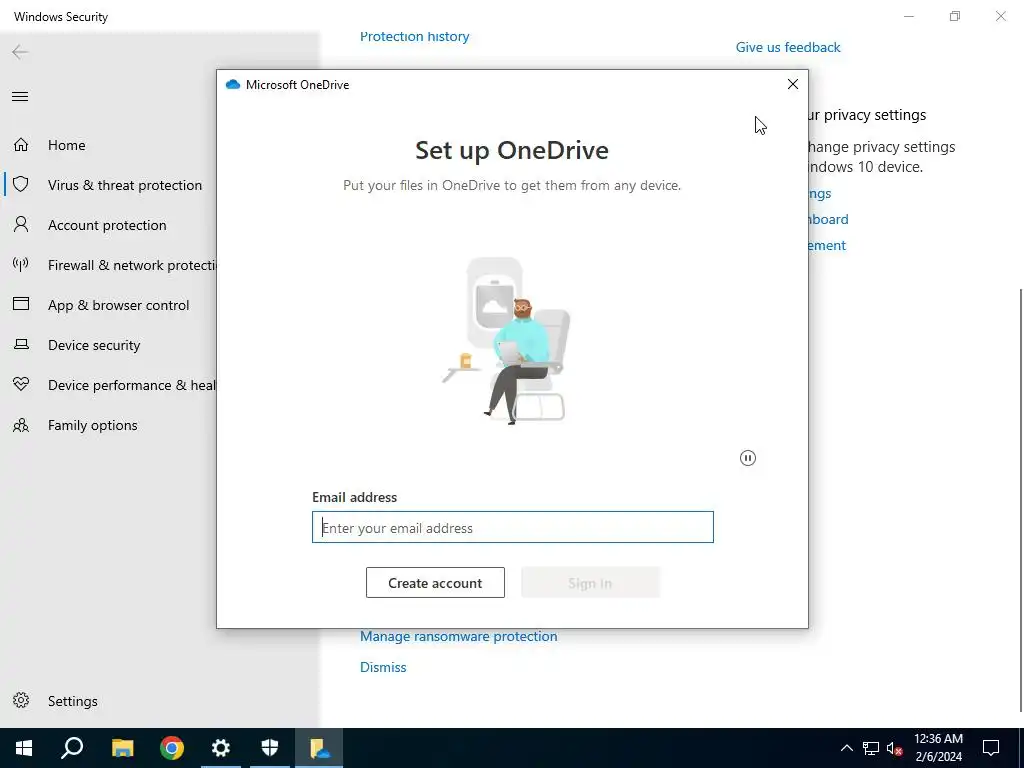This screenshot has height=768, width=1024.
Task: Open Family options menu item
Action: [x=93, y=425]
